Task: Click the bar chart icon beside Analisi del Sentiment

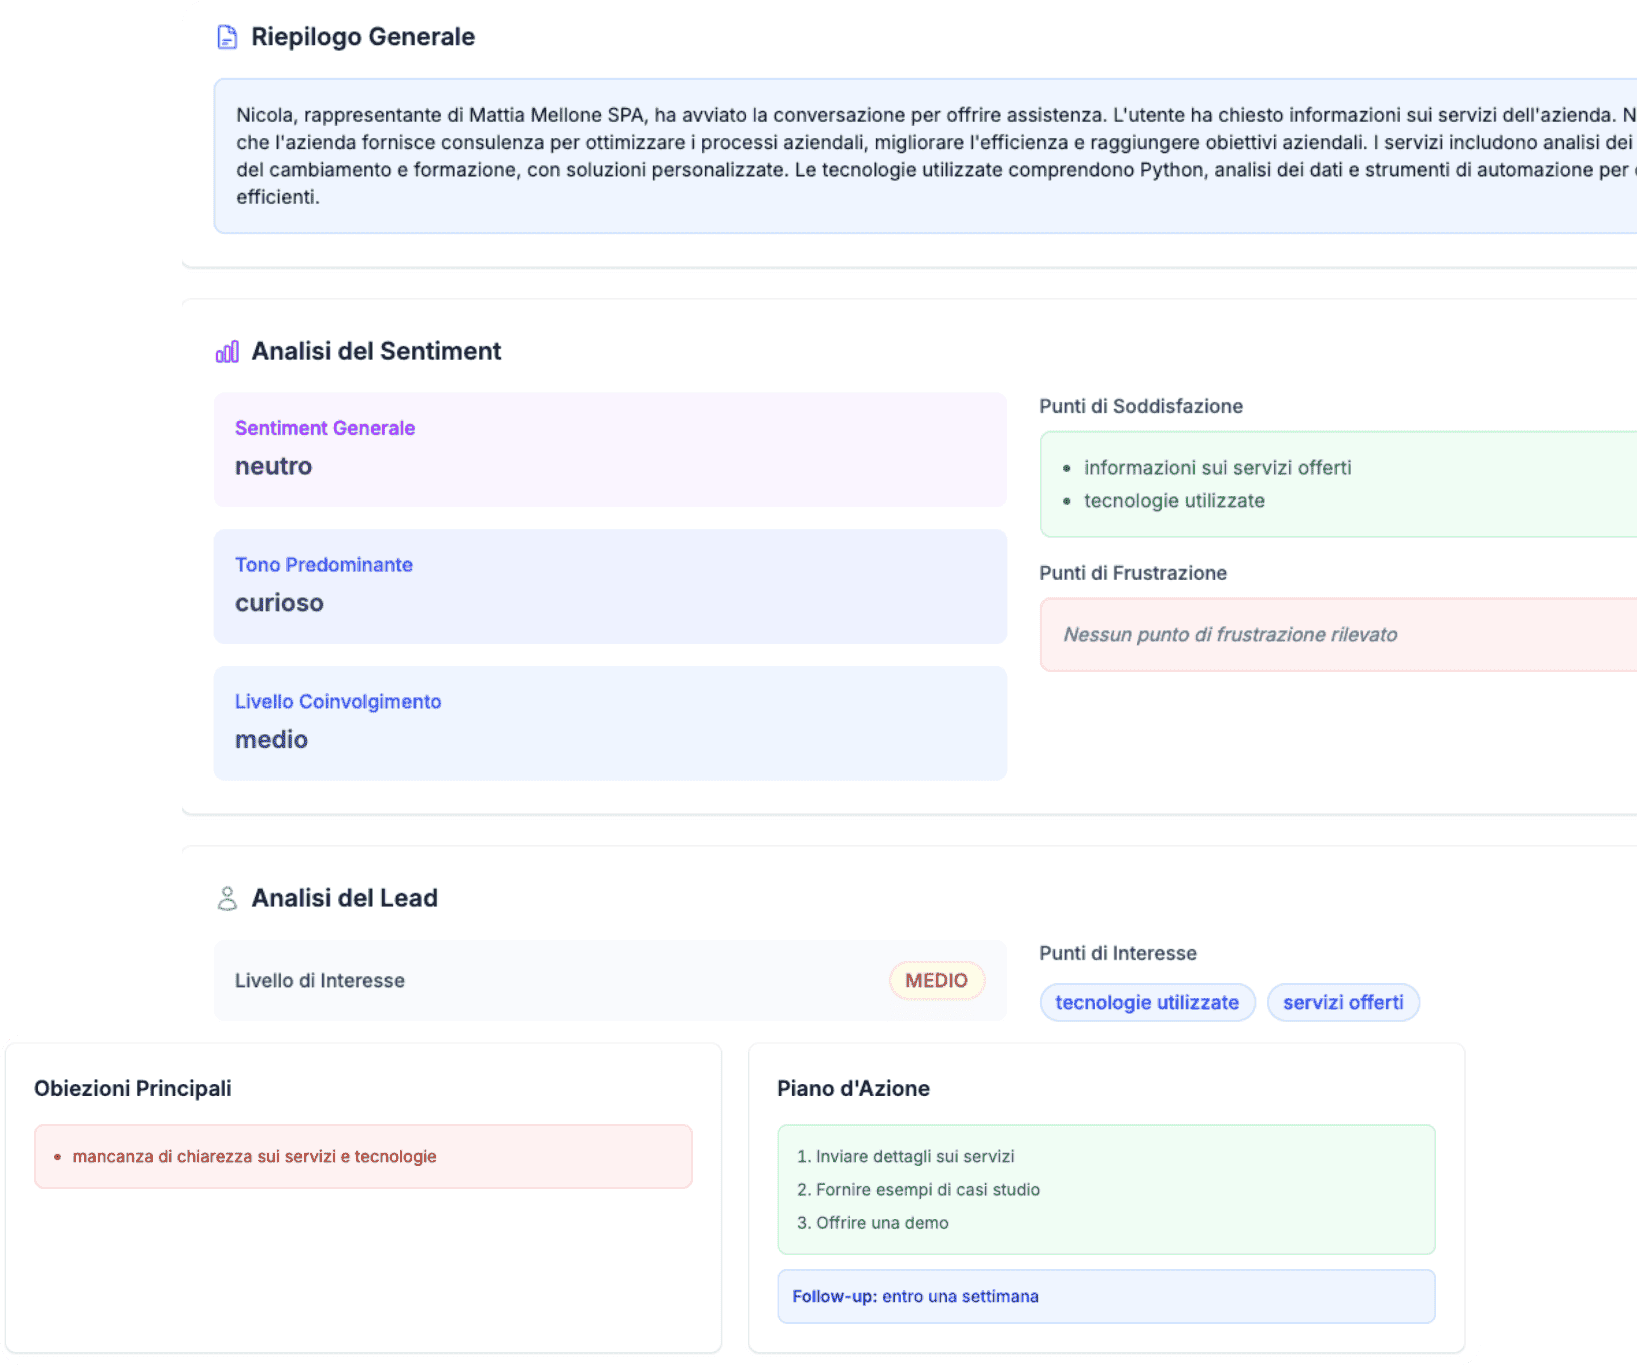Action: point(227,351)
